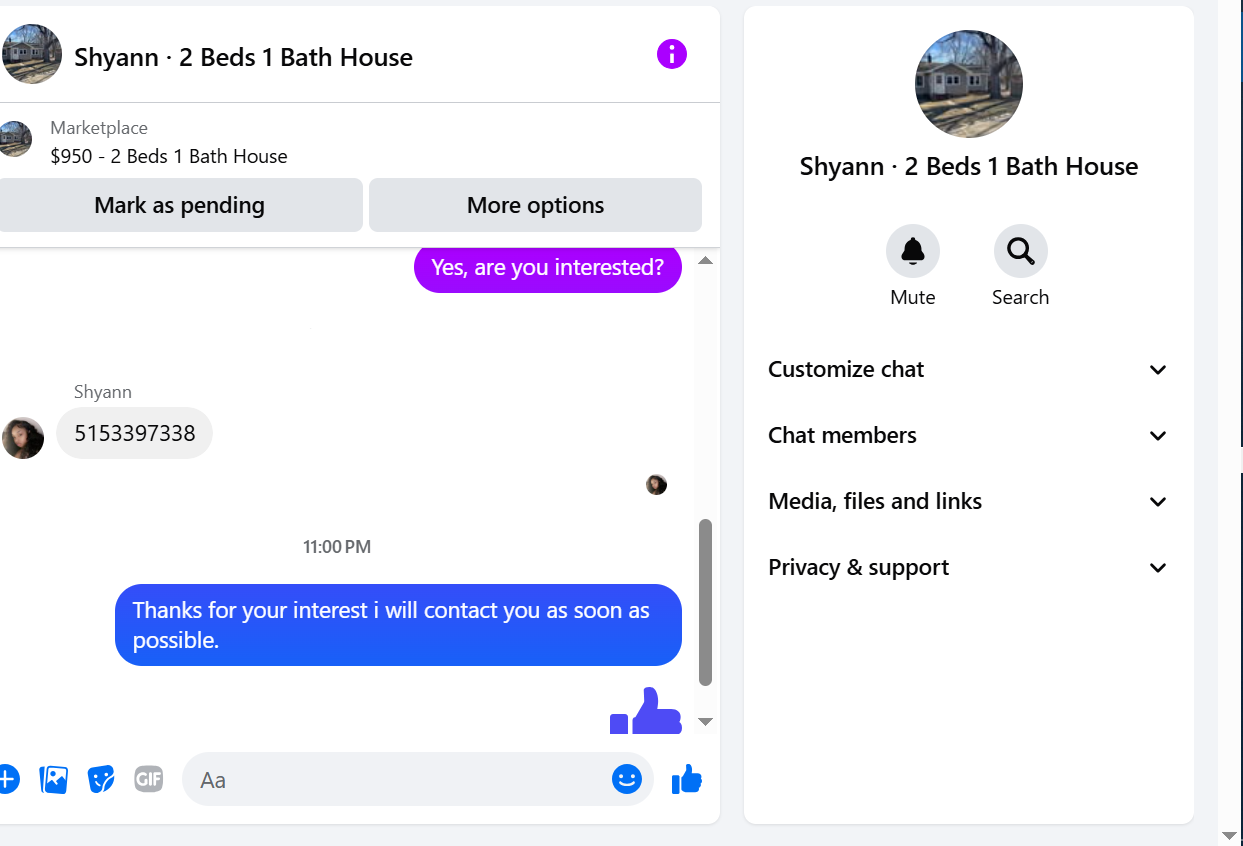Choose a sticker from sticker icon

(x=101, y=779)
